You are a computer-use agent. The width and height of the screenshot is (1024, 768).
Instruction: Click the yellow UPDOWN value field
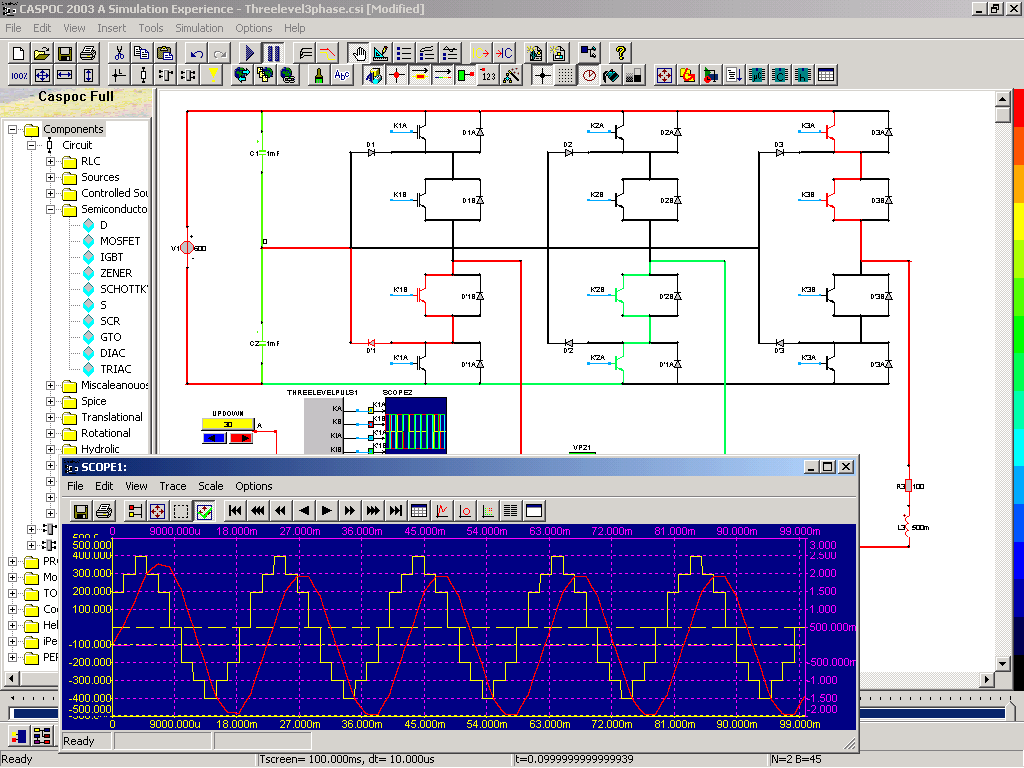pyautogui.click(x=227, y=424)
